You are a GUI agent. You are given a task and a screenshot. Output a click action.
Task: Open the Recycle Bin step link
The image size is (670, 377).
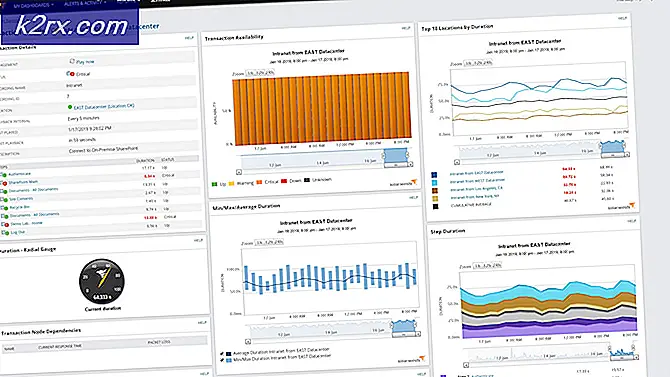click(x=20, y=207)
